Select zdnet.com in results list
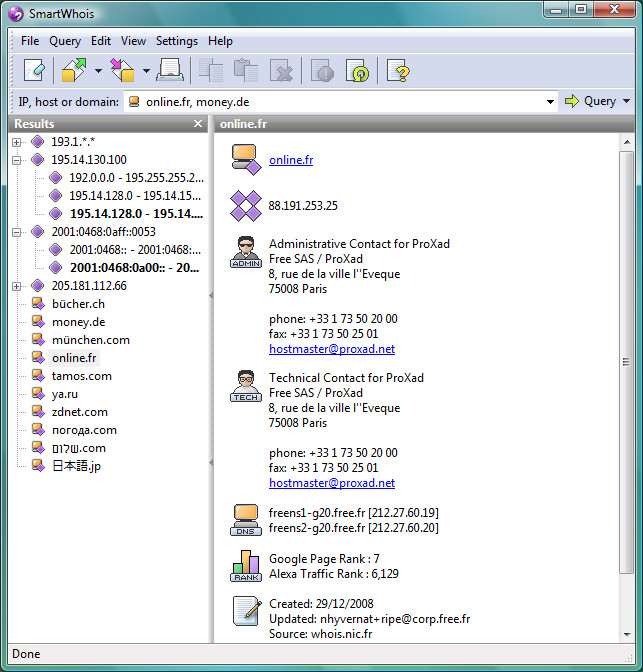 pyautogui.click(x=79, y=412)
